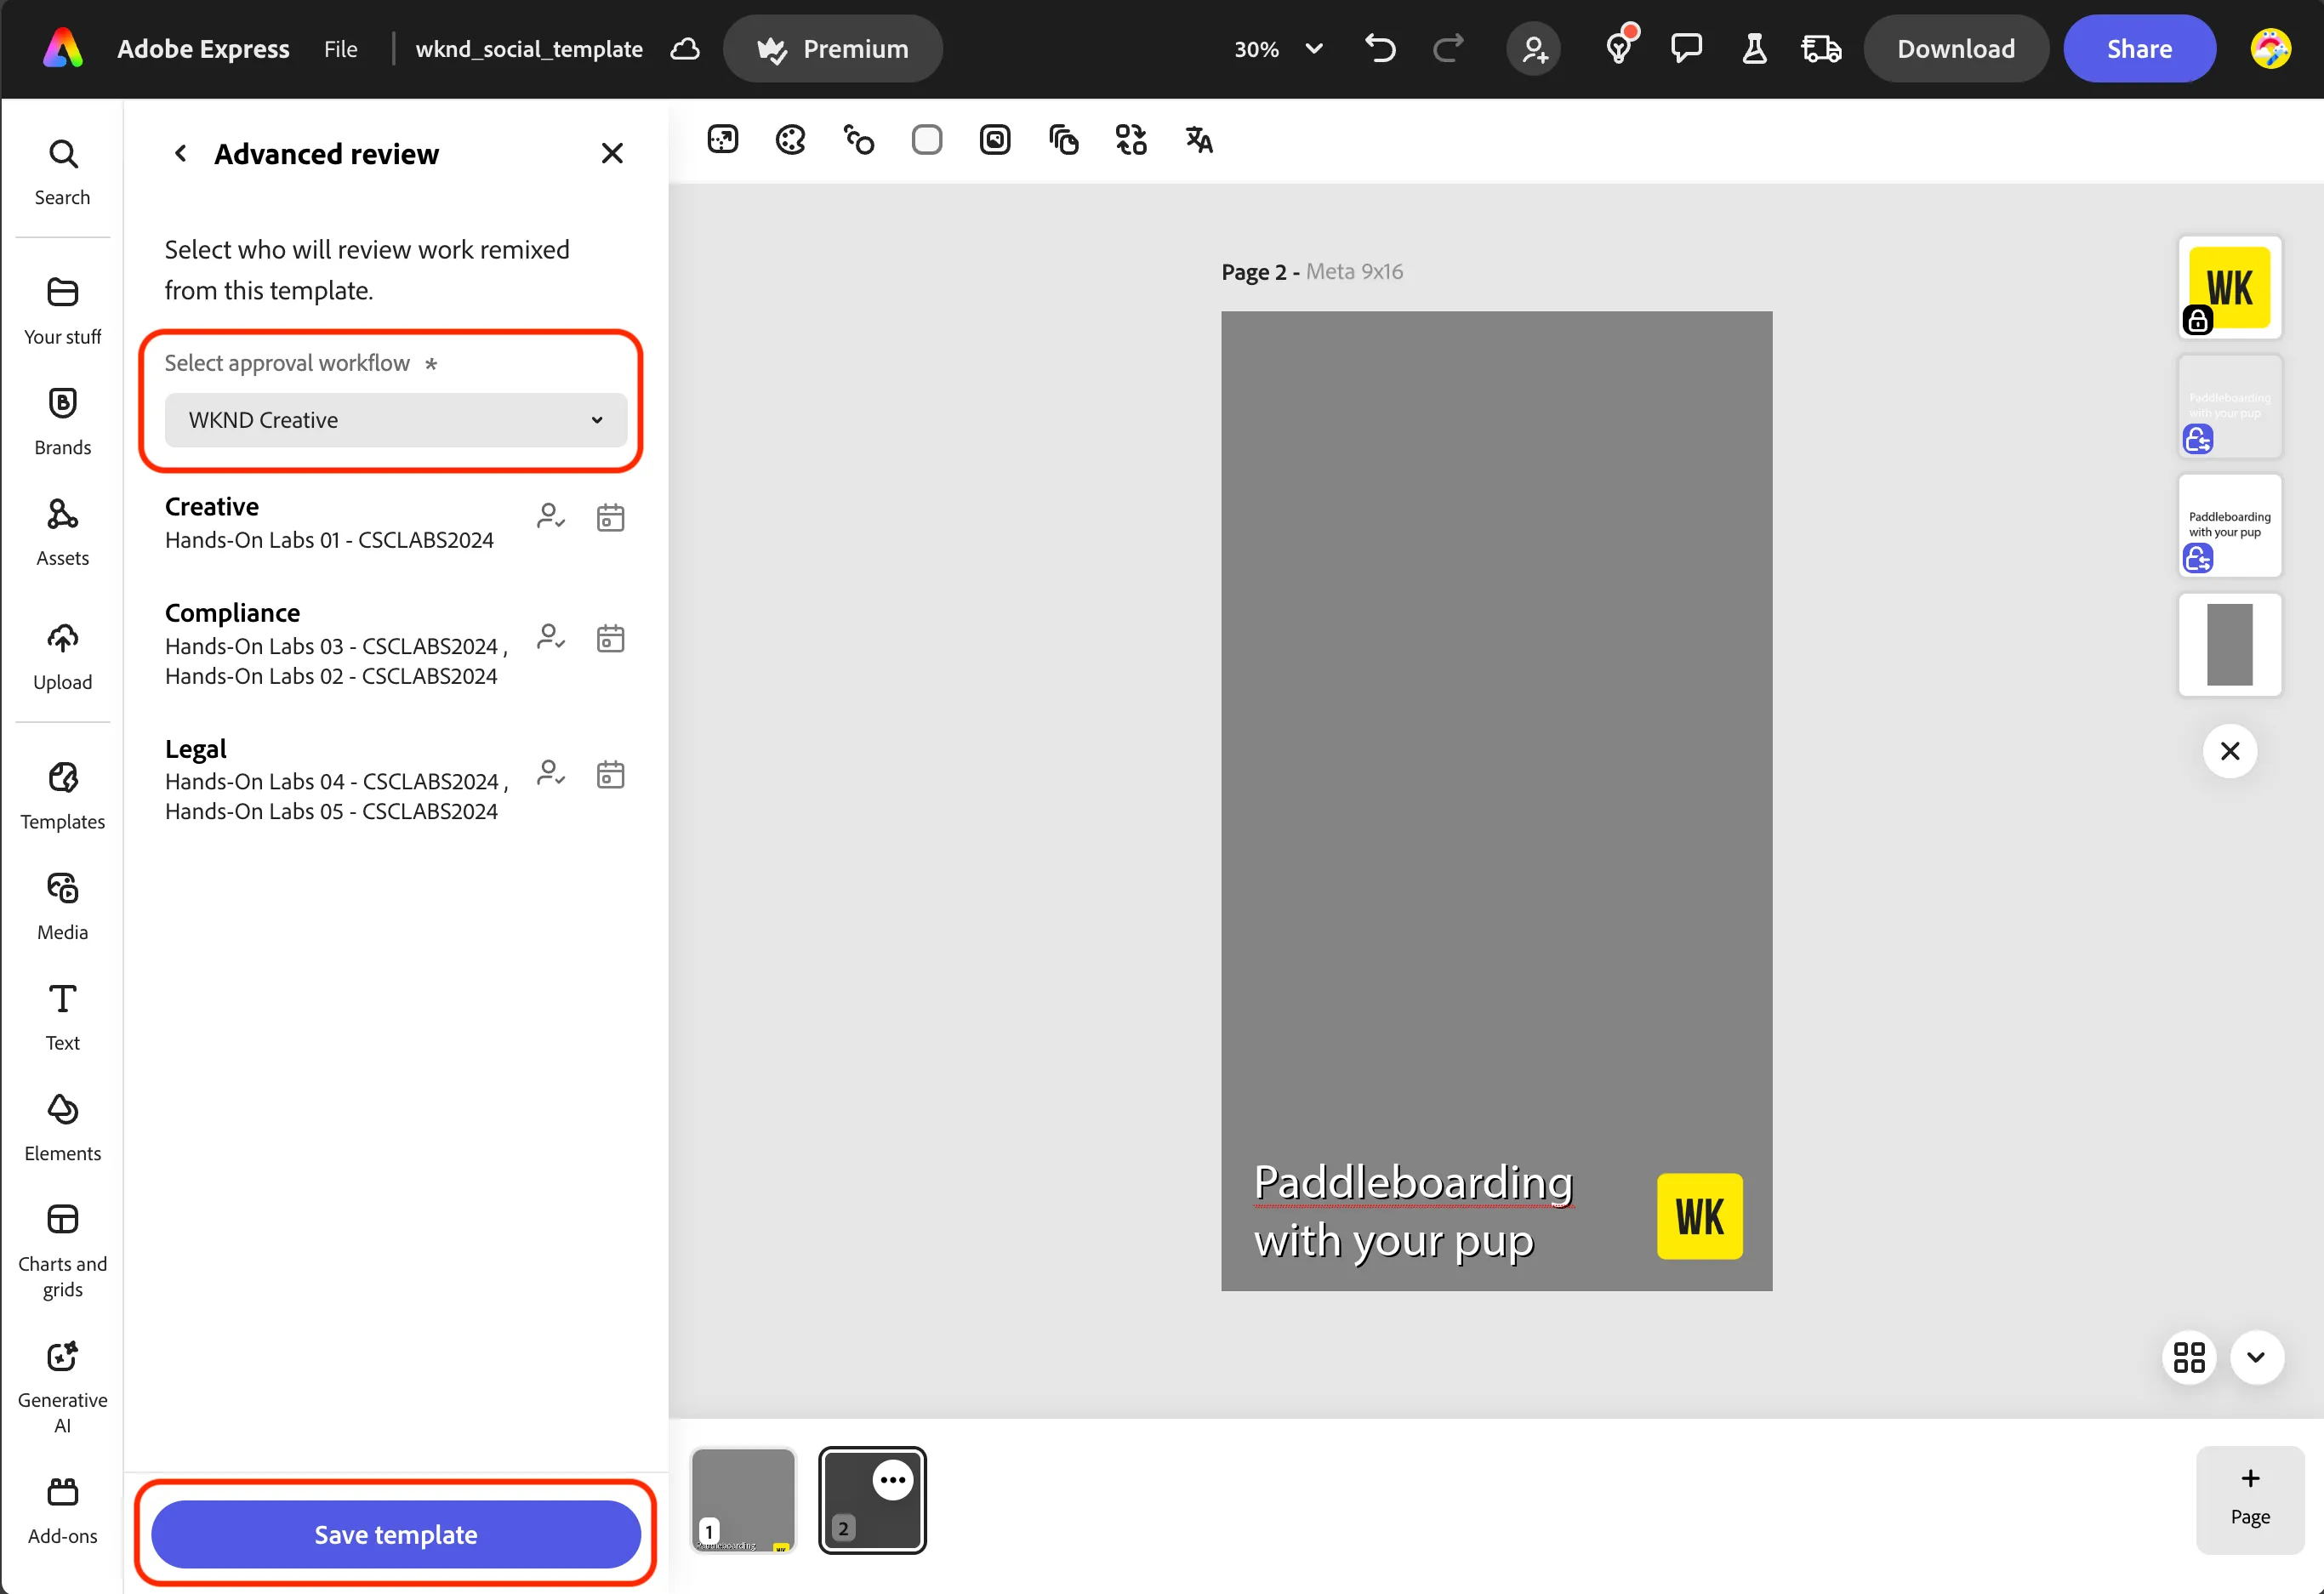Open the Brands panel
The image size is (2324, 1594).
coord(62,422)
